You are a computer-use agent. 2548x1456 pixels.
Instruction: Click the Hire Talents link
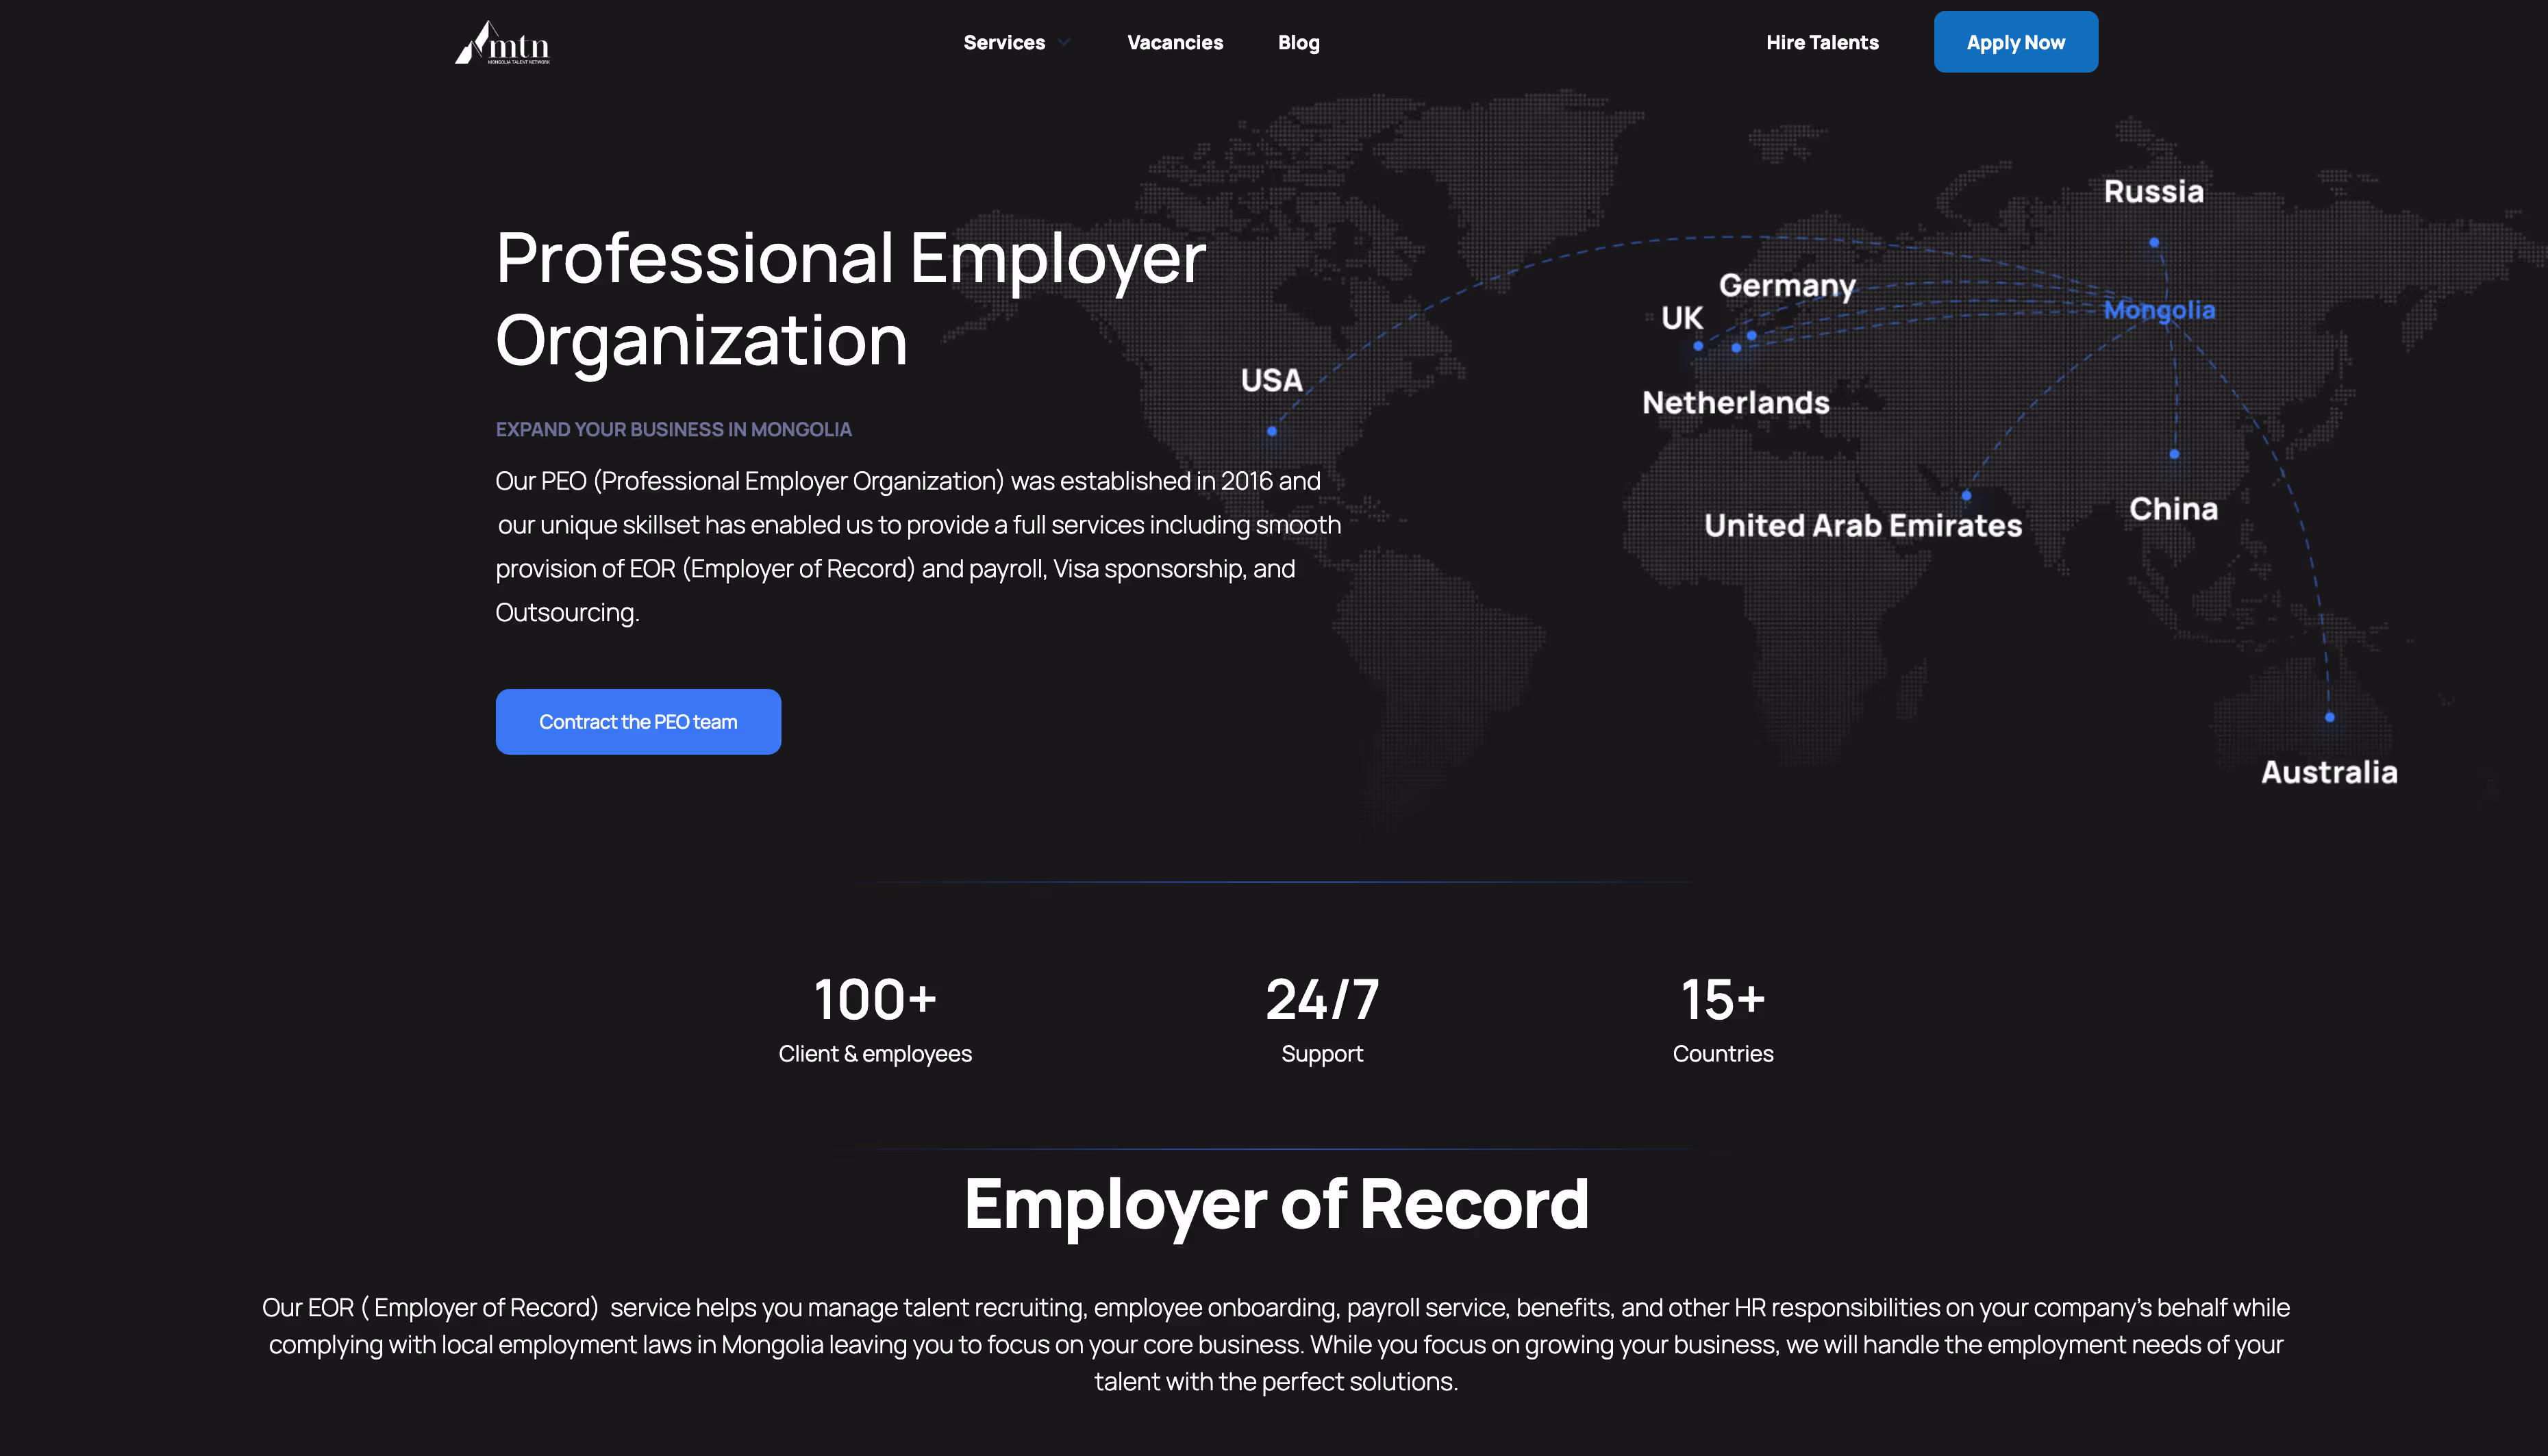pos(1821,43)
